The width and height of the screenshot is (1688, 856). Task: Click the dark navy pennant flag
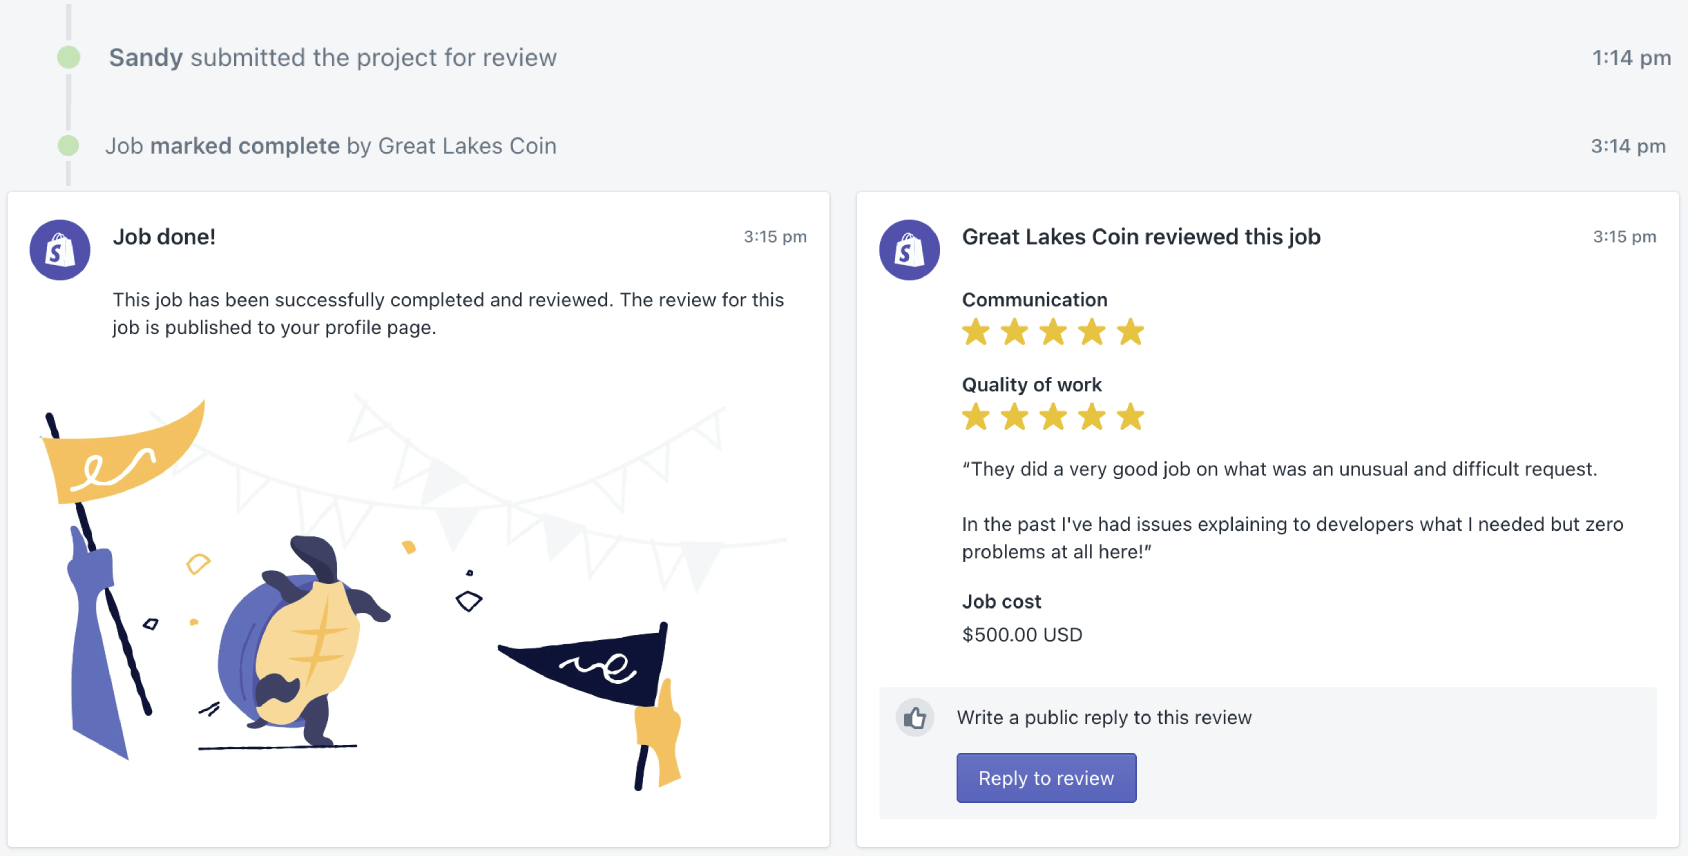590,665
